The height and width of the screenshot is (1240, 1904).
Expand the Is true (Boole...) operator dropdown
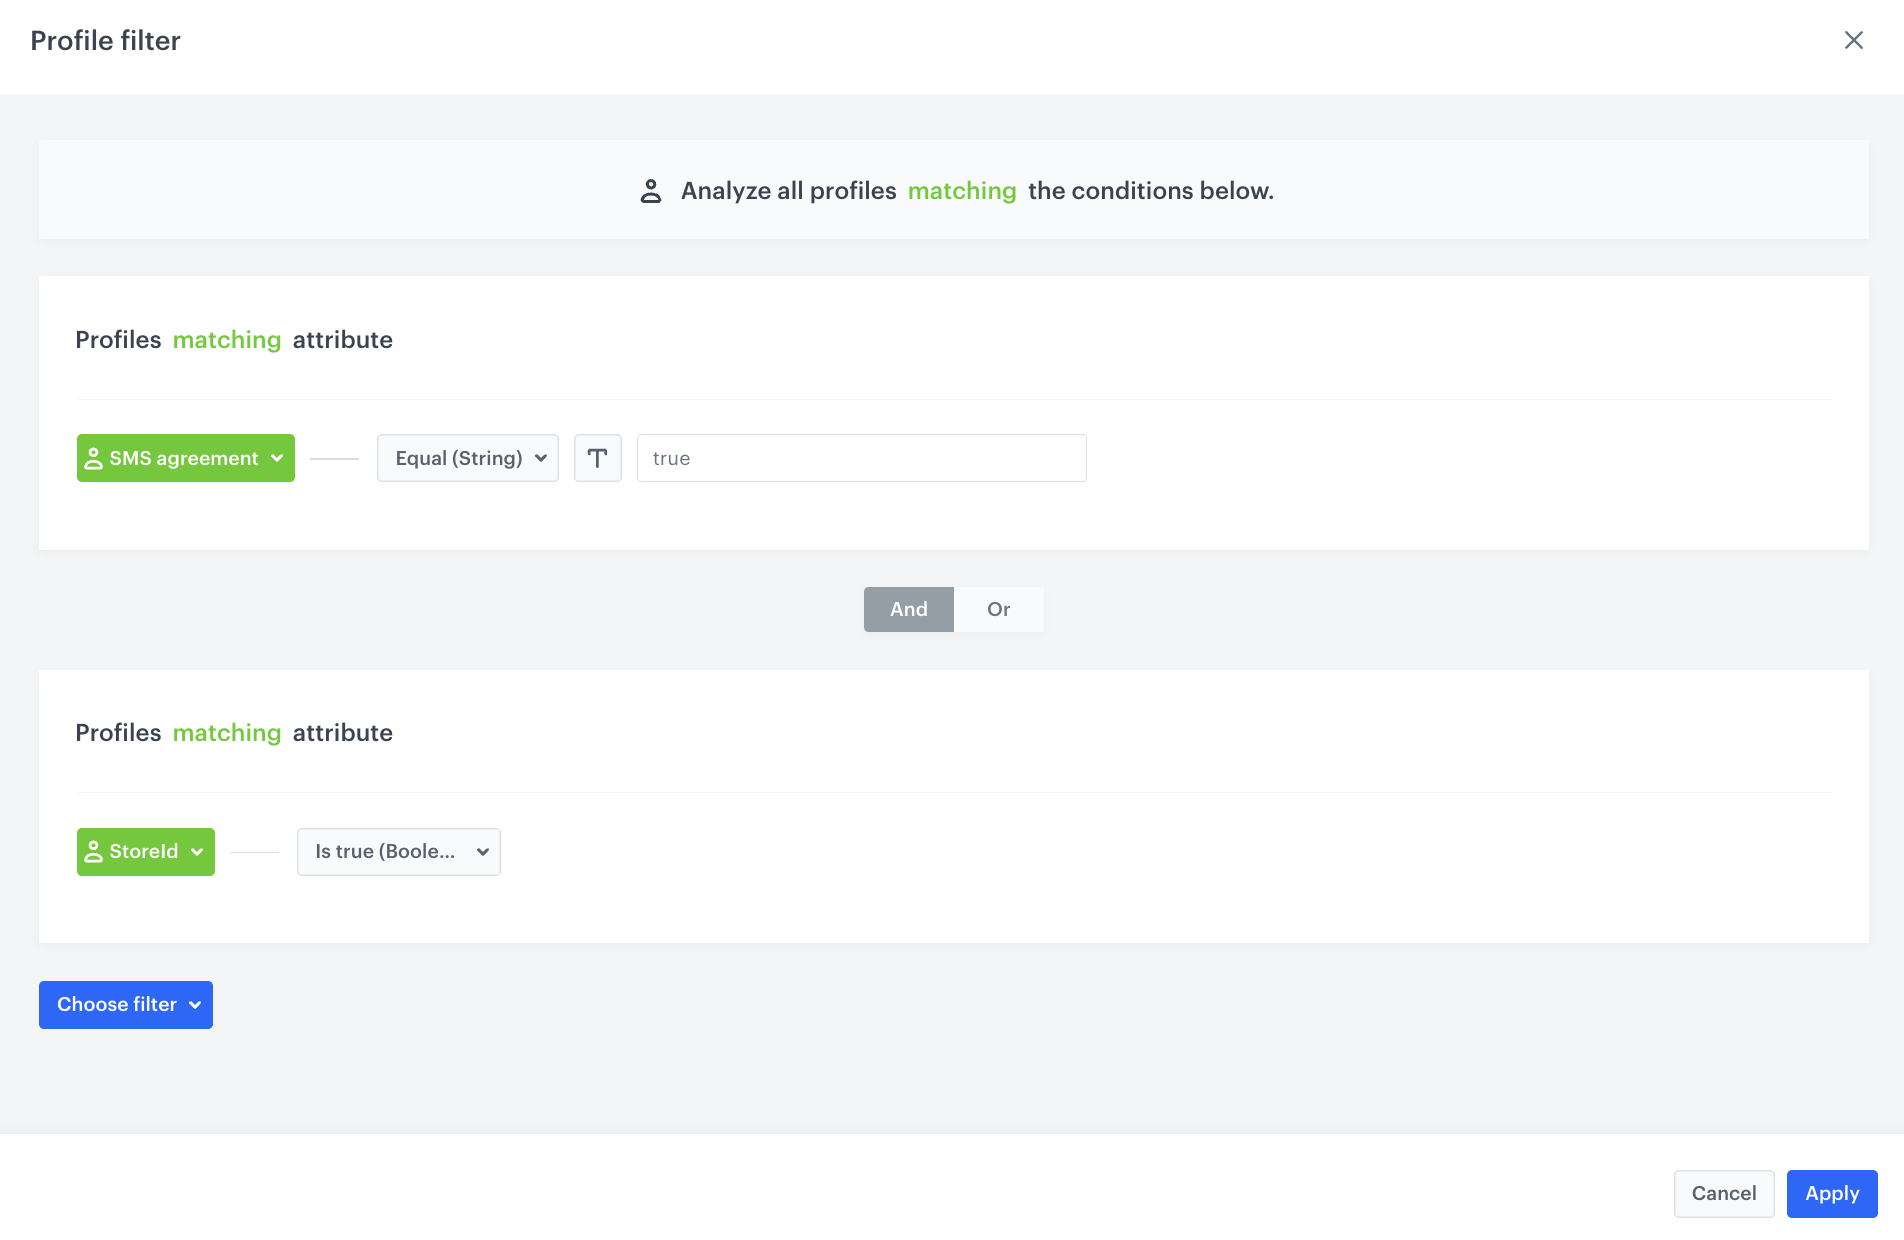click(x=398, y=852)
